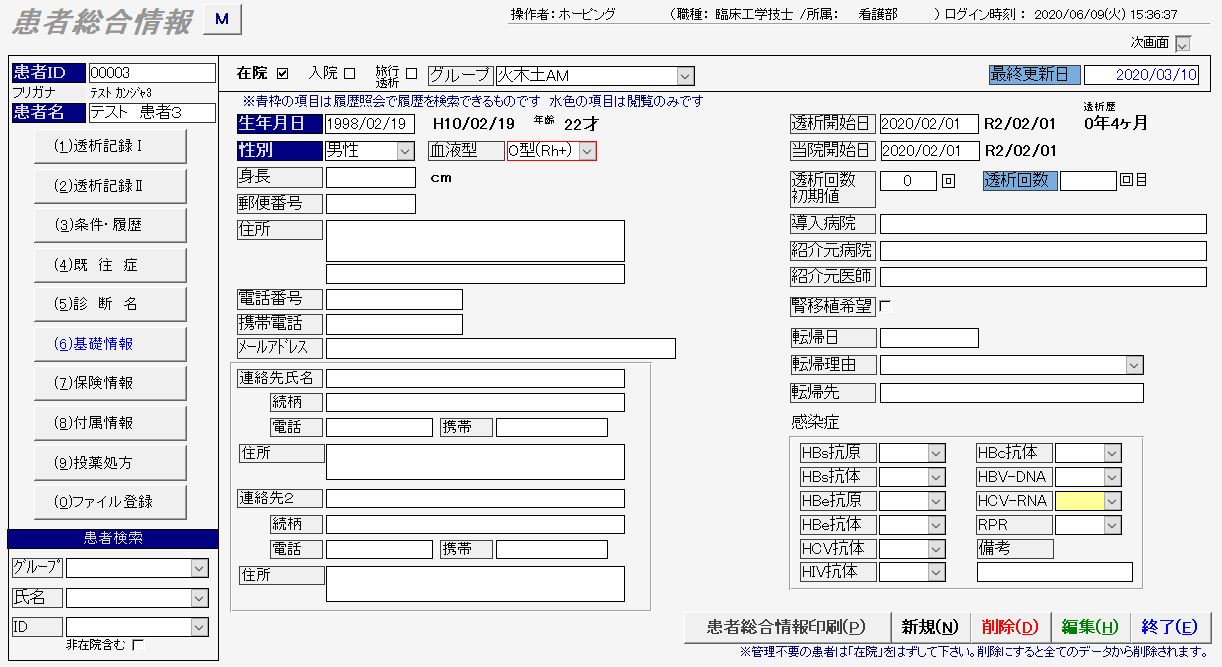
Task: Click the 転帰先 input field
Action: pyautogui.click(x=1011, y=393)
